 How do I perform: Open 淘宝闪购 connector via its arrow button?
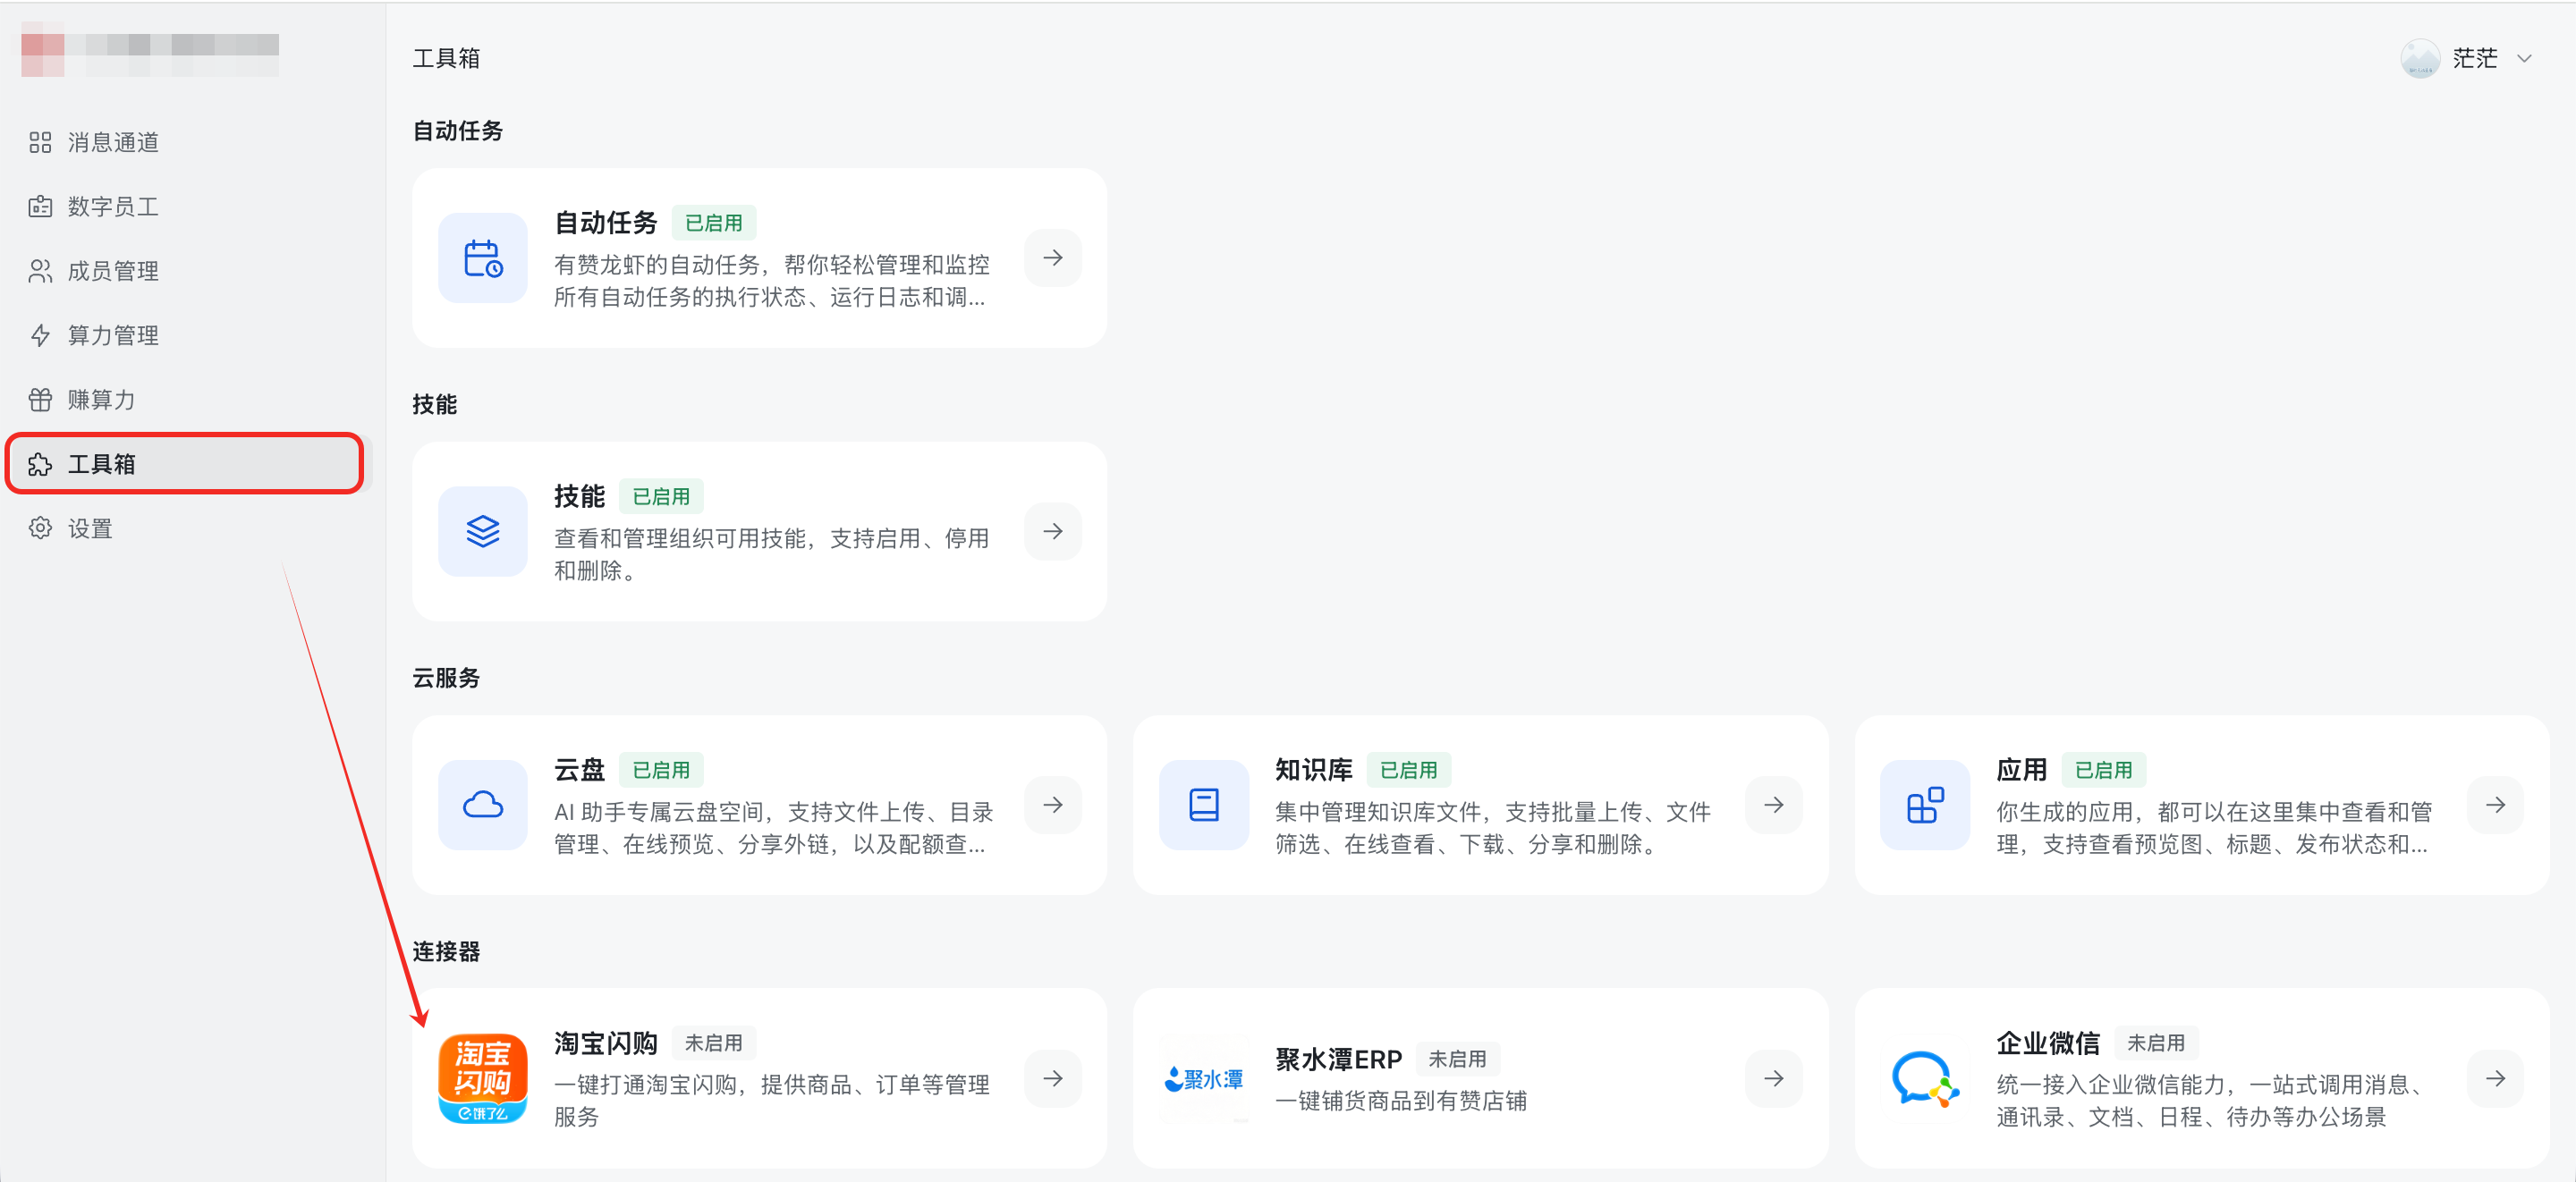click(x=1052, y=1078)
